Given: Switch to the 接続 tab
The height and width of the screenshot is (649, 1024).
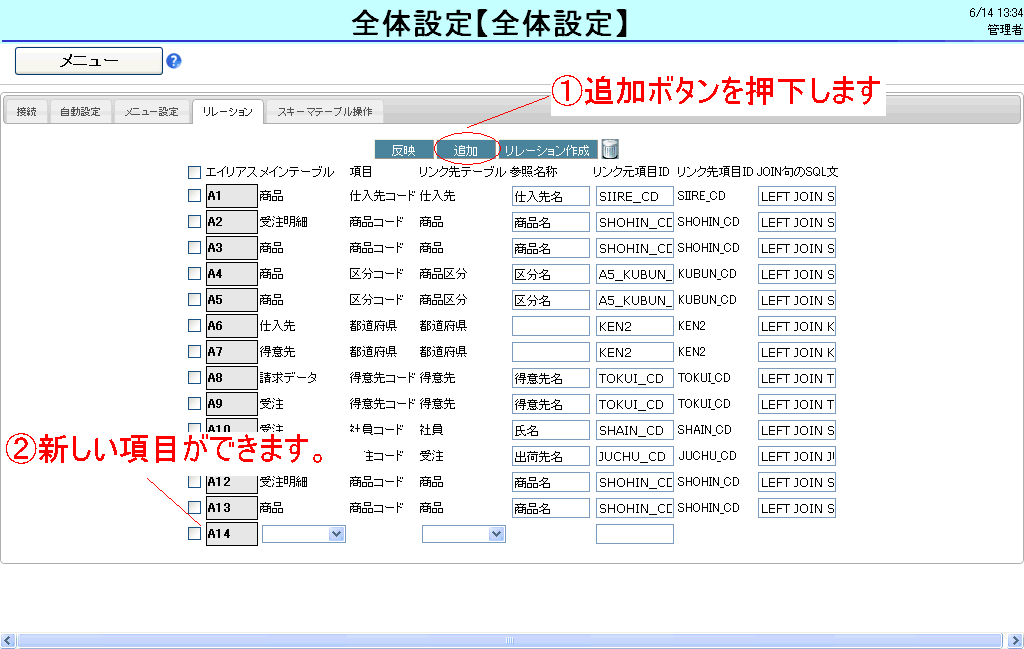Looking at the screenshot, I should click(26, 112).
